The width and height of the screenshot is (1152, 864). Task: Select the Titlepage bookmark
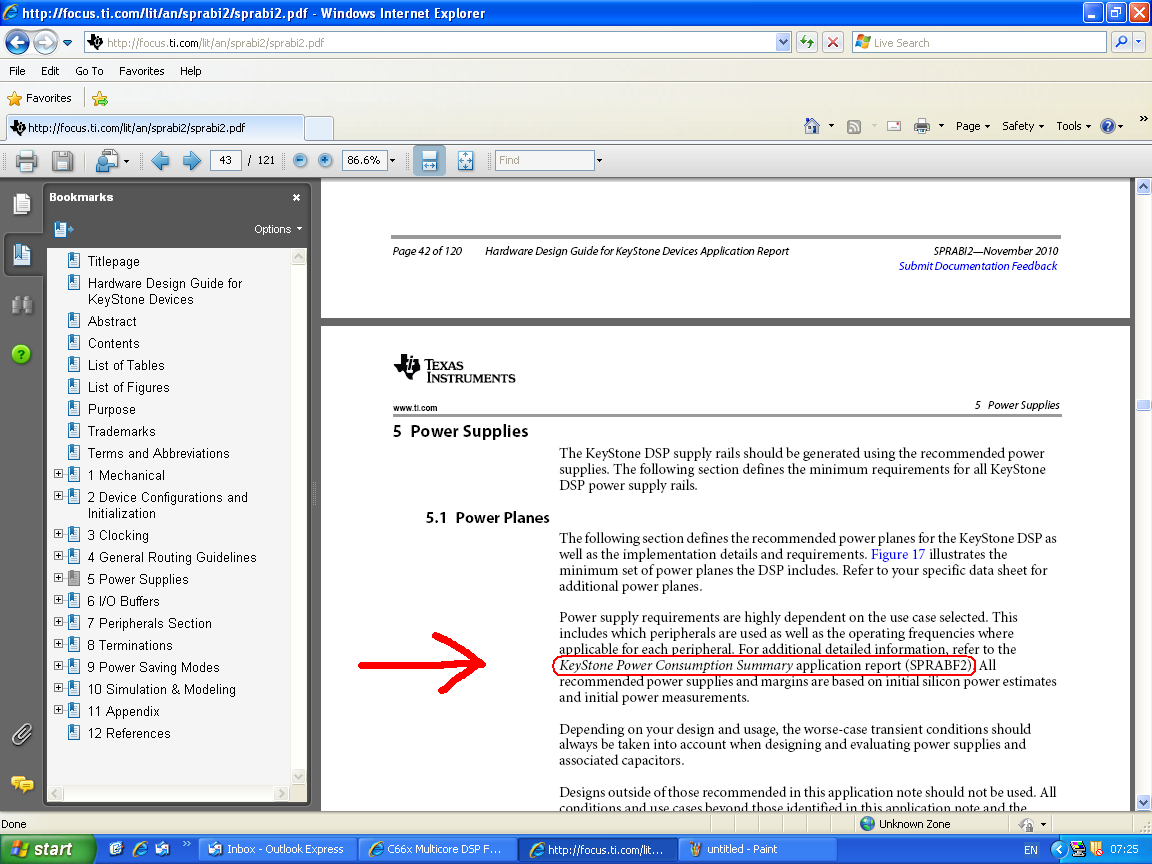coord(113,262)
